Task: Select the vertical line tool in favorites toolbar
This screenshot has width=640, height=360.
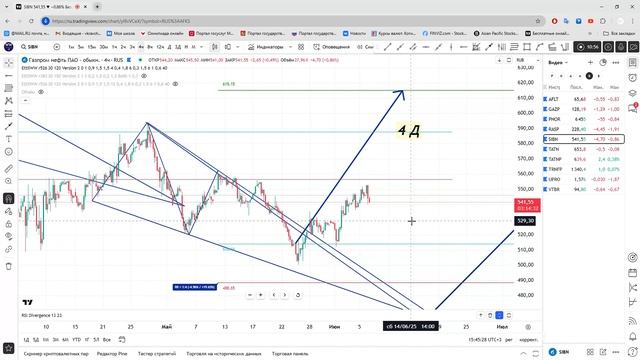Action: (x=451, y=47)
